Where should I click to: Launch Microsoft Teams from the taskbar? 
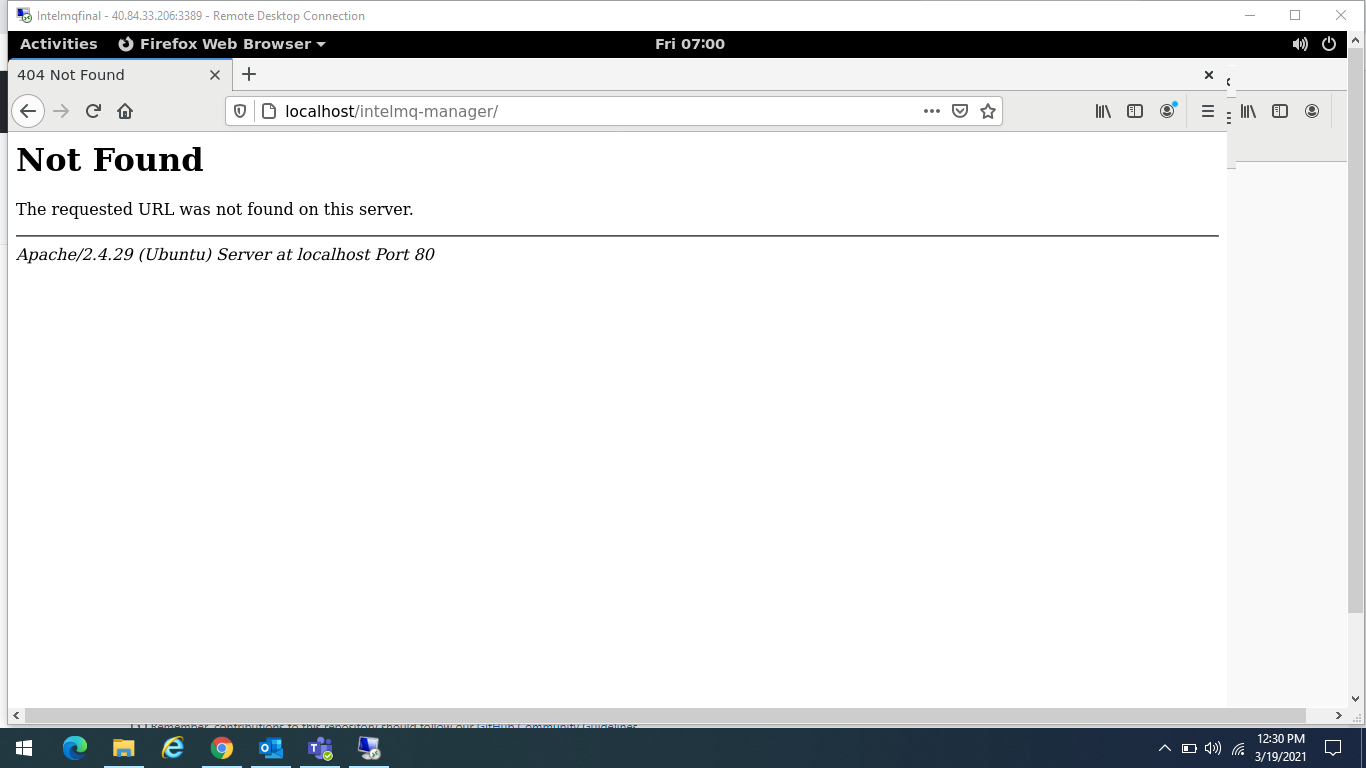pos(320,748)
